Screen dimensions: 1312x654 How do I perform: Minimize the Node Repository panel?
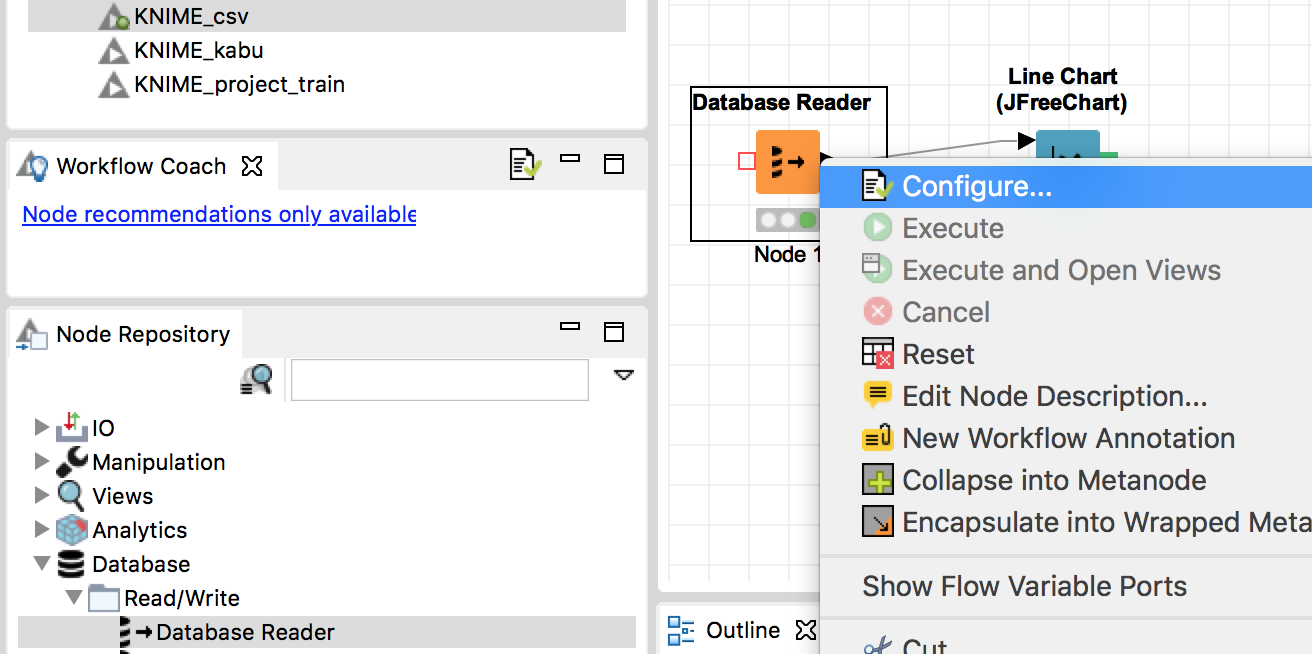[570, 326]
